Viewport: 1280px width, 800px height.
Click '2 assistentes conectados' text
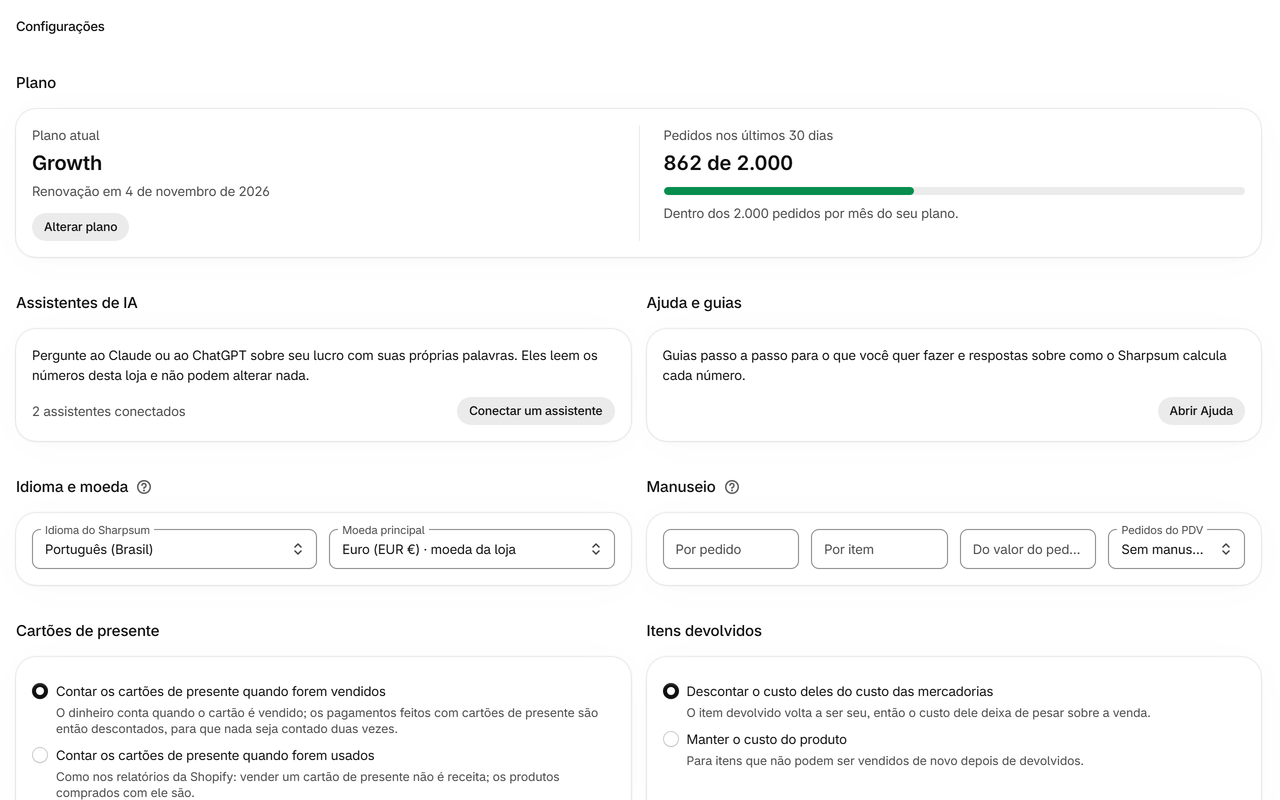109,411
